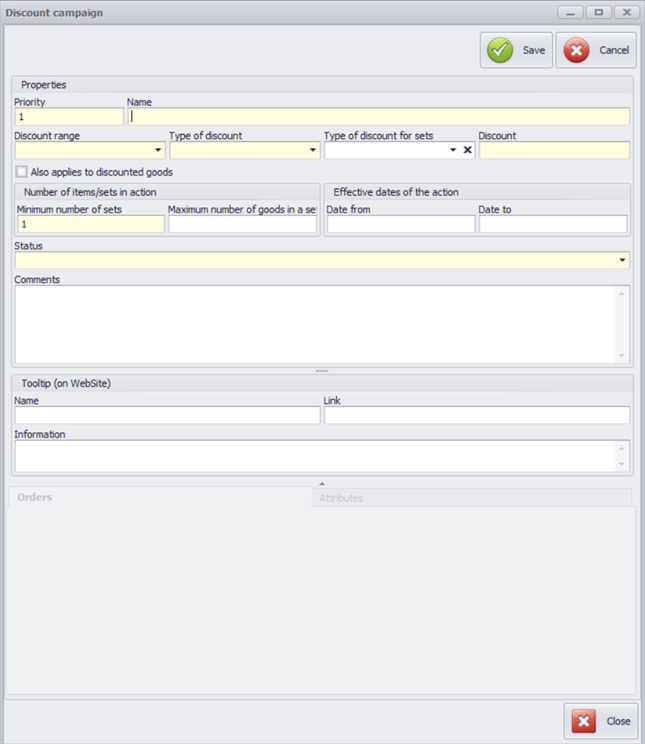The height and width of the screenshot is (744, 645).
Task: Click the red X Cancel icon
Action: pyautogui.click(x=576, y=50)
